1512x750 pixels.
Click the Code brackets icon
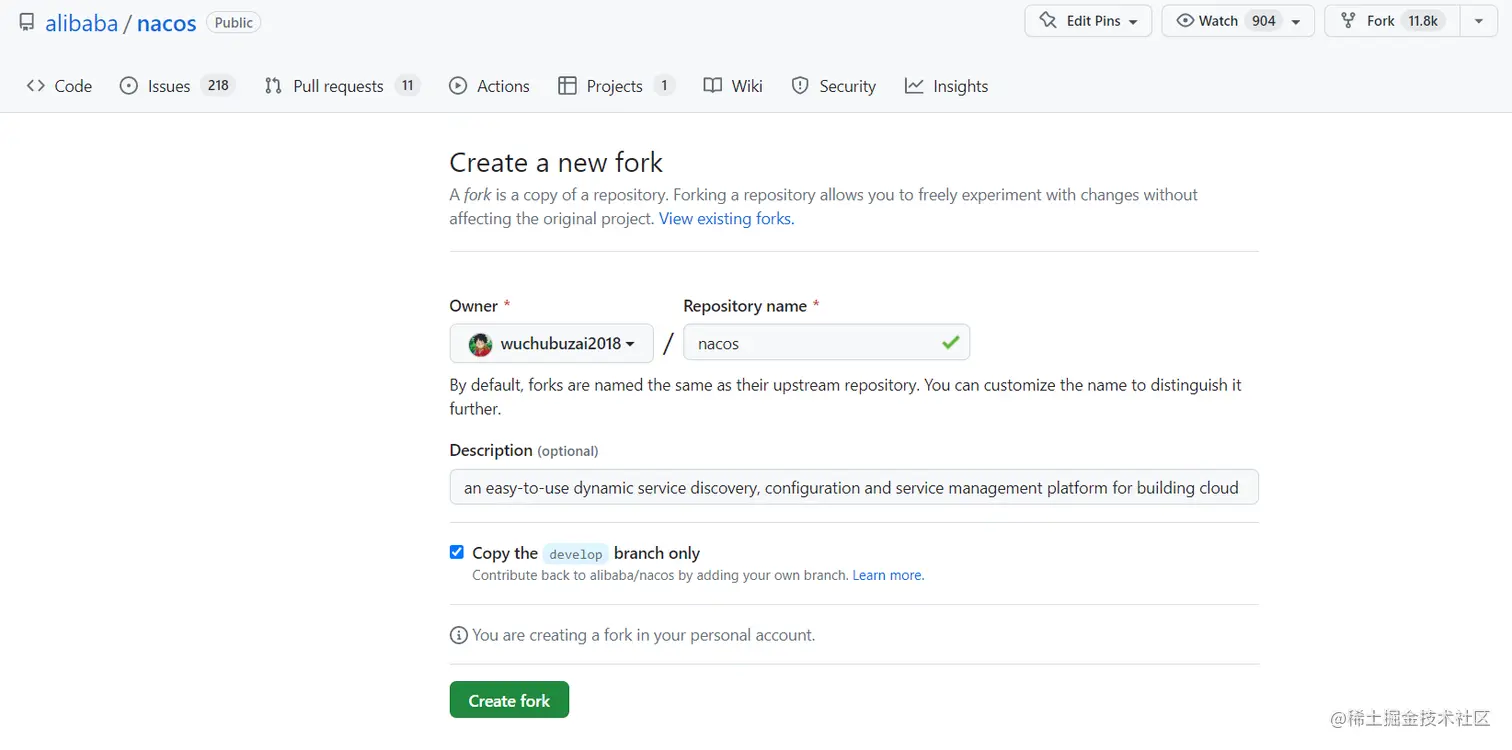pos(36,86)
